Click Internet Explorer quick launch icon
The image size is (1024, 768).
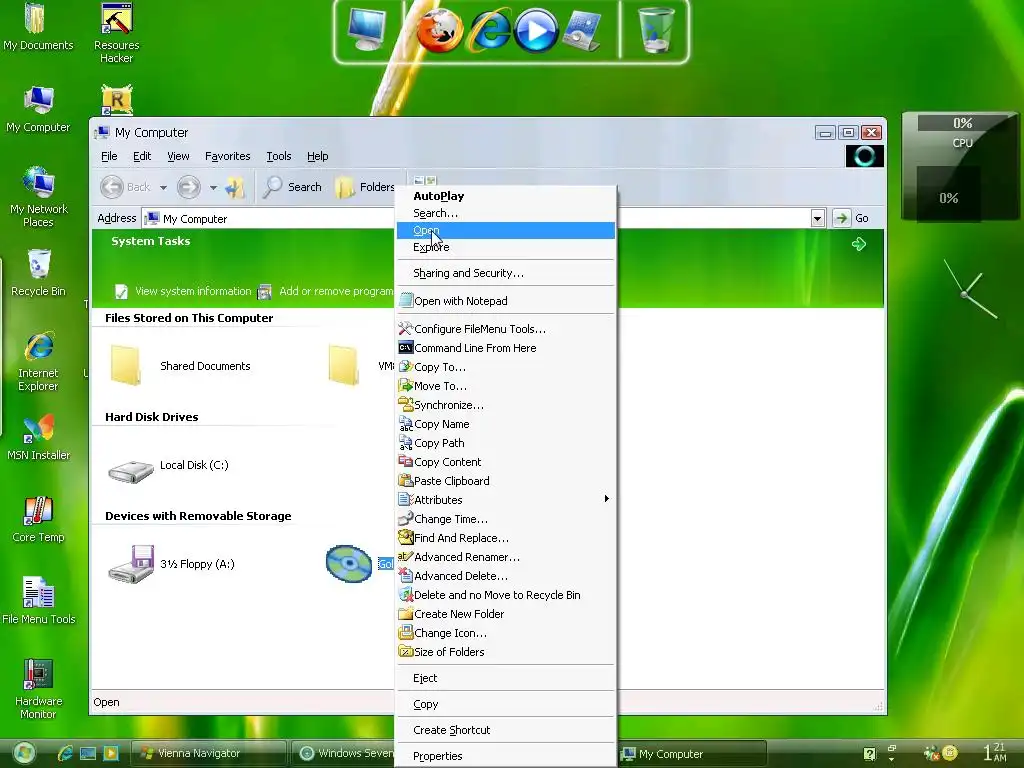[65, 753]
